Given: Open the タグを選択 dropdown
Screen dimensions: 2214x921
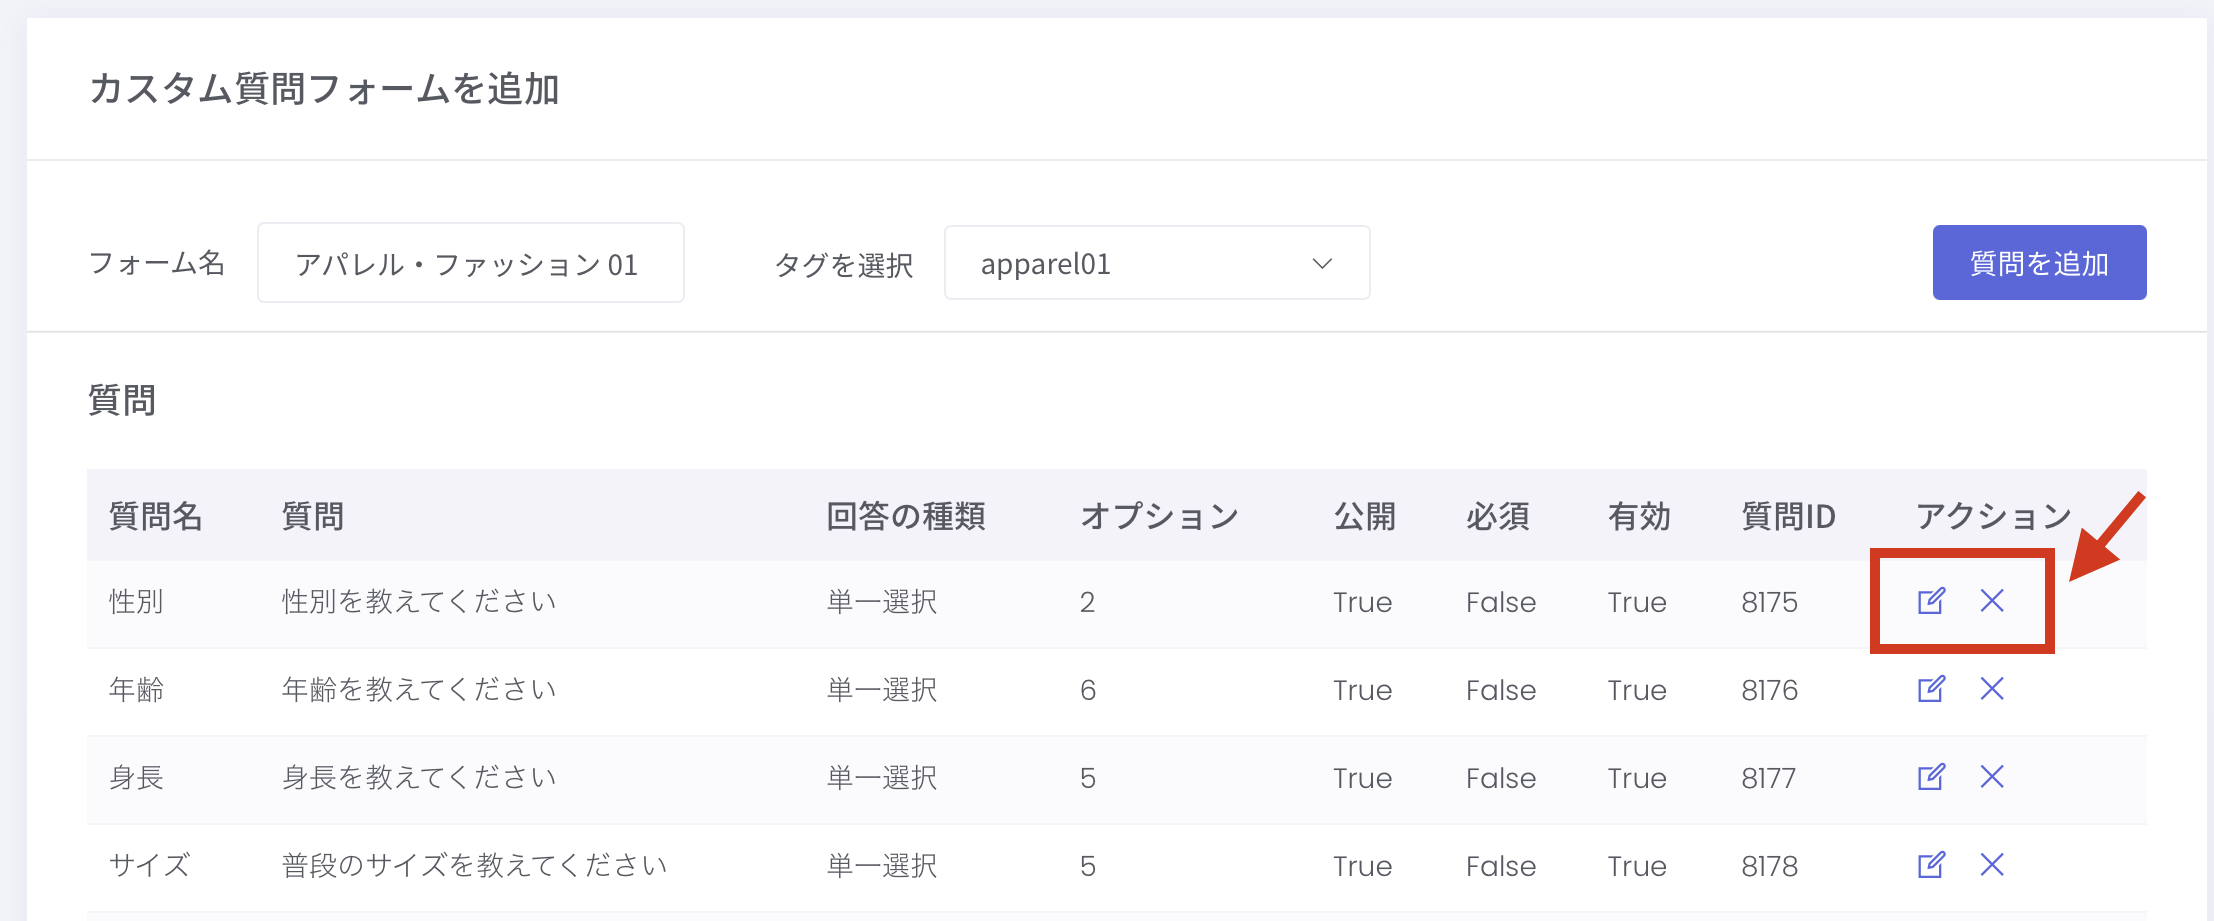Looking at the screenshot, I should [x=1156, y=263].
